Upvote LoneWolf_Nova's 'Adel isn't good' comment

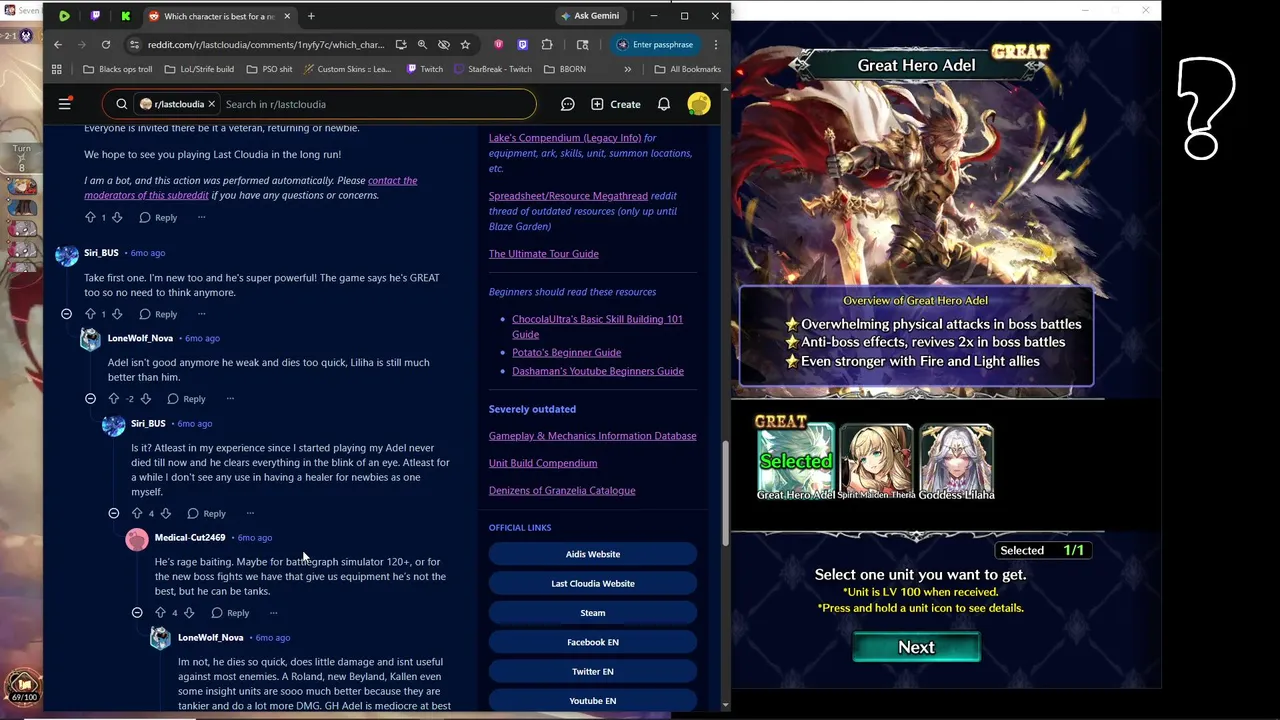coord(113,398)
